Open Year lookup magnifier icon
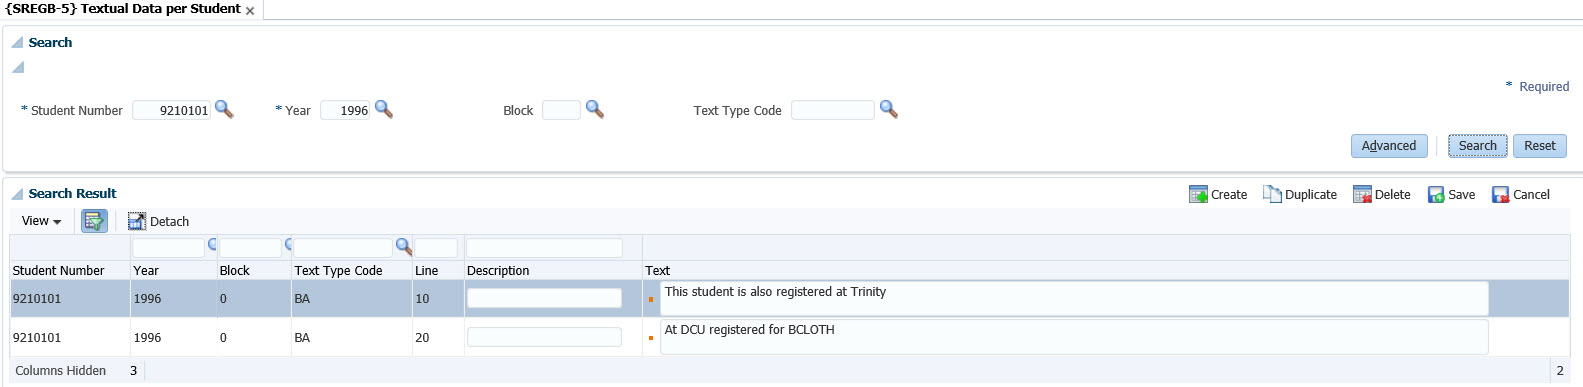This screenshot has height=387, width=1583. tap(383, 109)
